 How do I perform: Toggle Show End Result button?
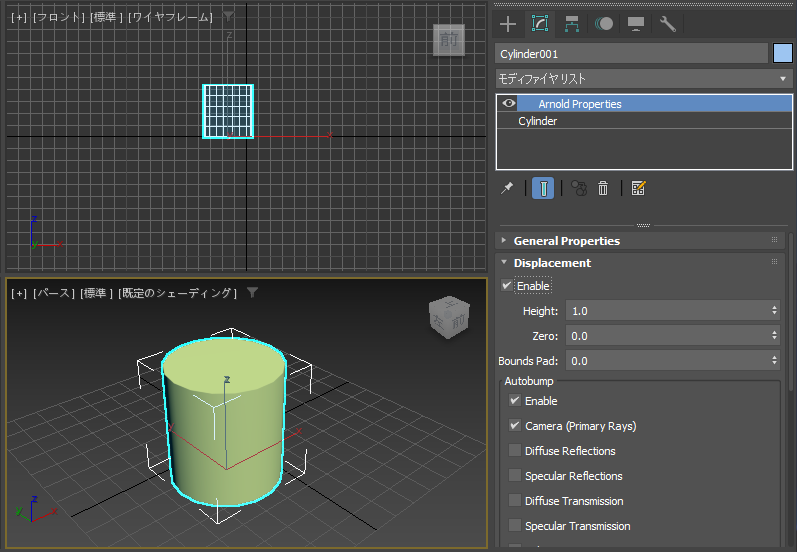(543, 189)
